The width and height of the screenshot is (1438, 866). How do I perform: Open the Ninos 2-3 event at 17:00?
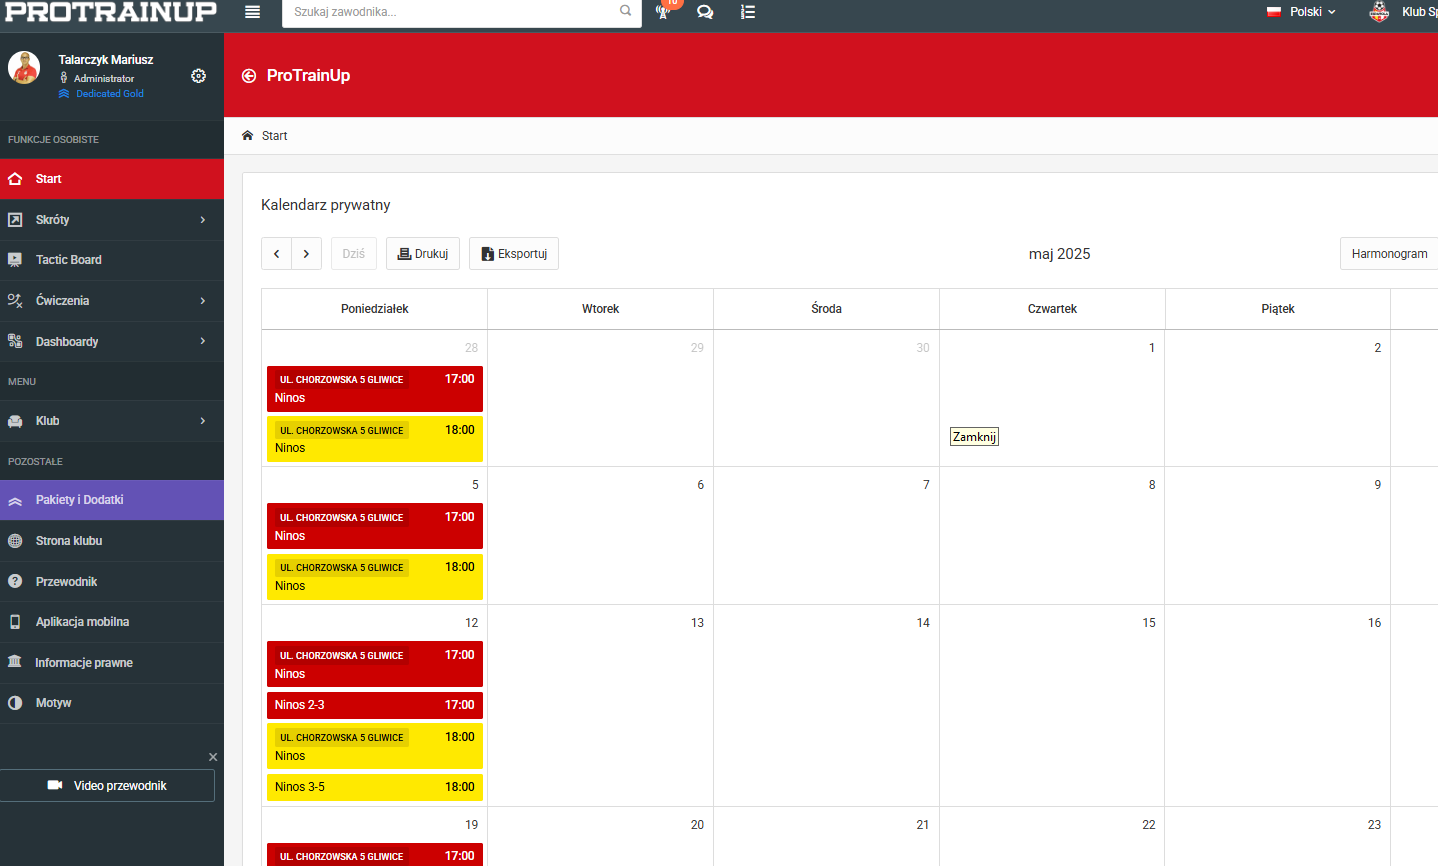[375, 705]
